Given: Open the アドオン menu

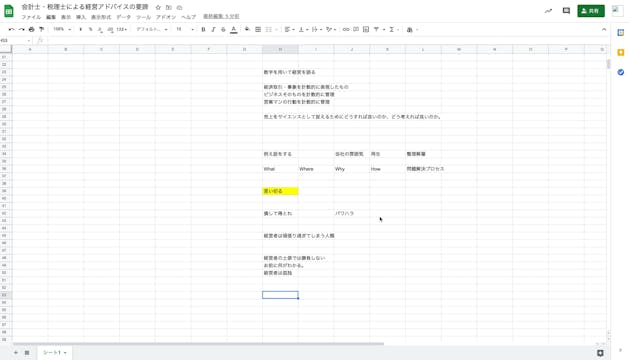Looking at the screenshot, I should point(166,17).
